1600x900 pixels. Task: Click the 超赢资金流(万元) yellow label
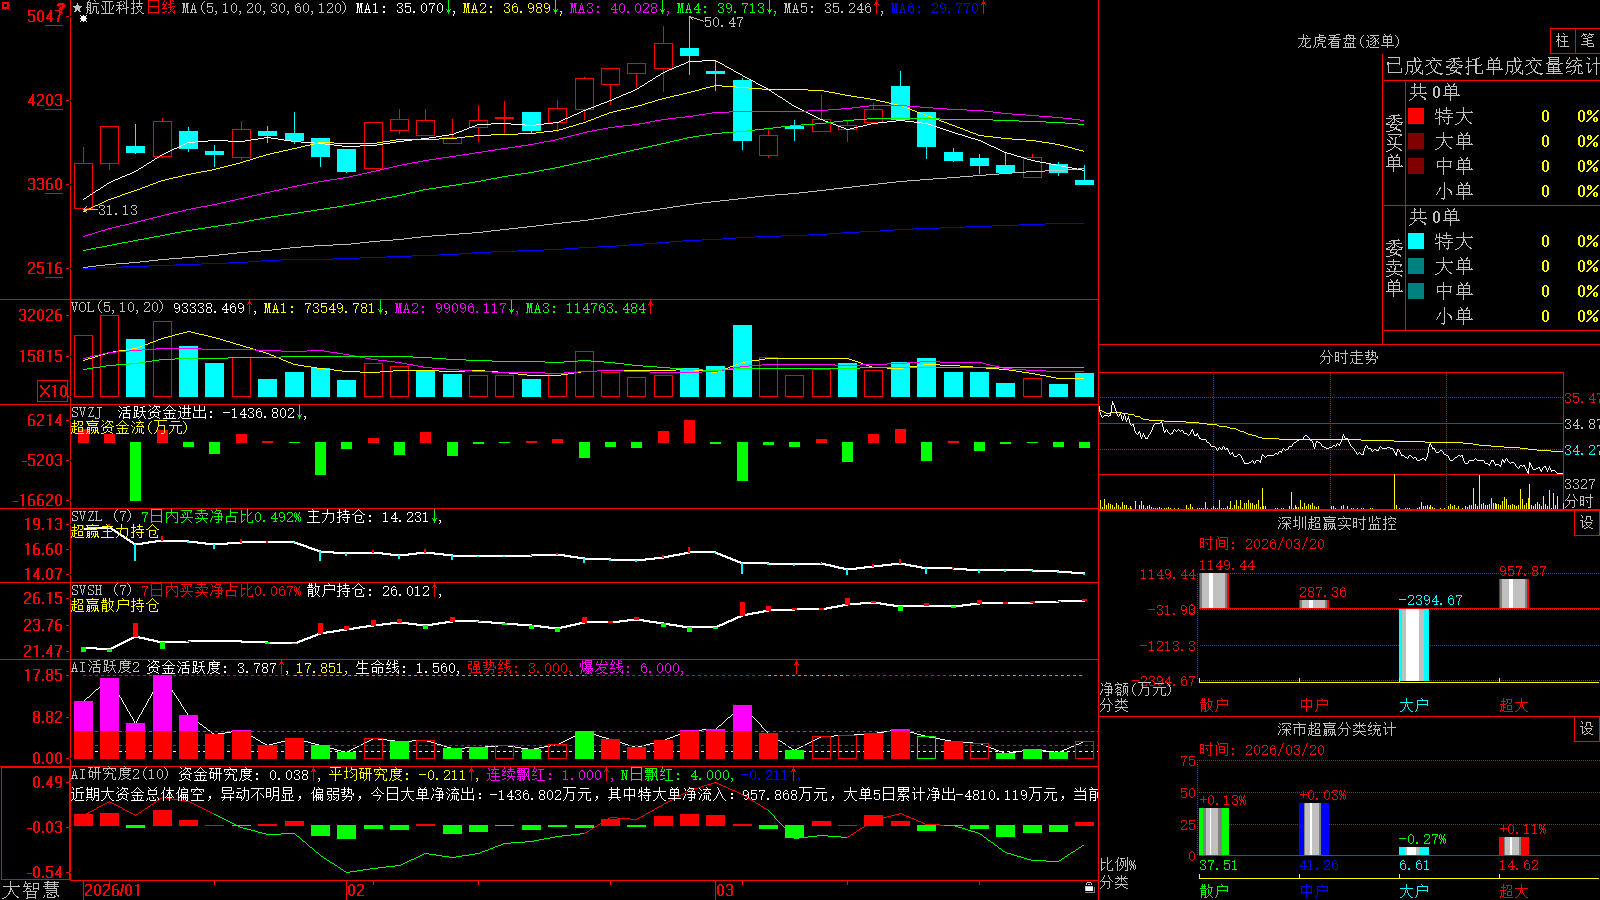point(129,427)
